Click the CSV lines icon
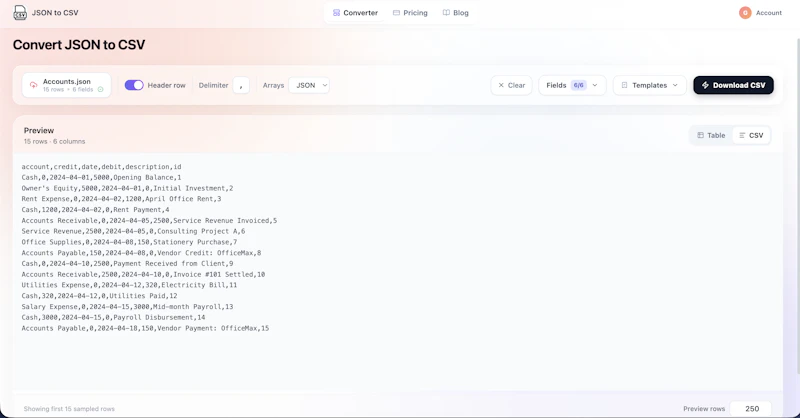 click(x=742, y=135)
